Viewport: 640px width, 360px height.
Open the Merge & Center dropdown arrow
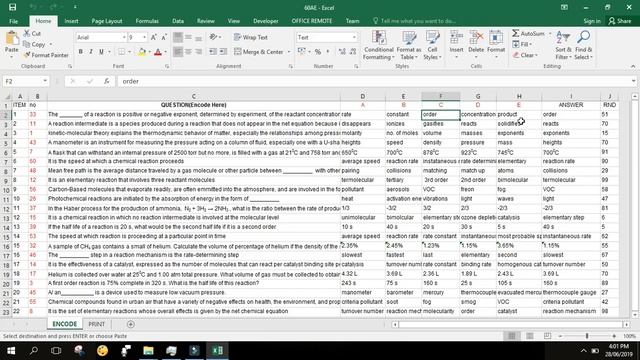pyautogui.click(x=289, y=52)
